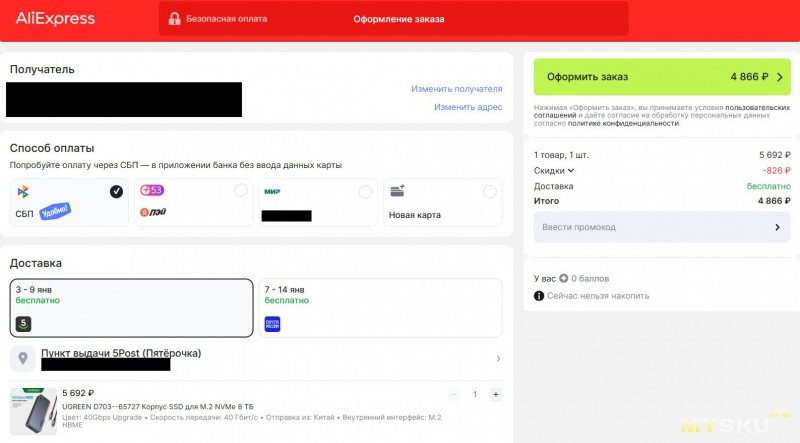Click the new card plus icon
The image size is (800, 443).
coord(397,191)
